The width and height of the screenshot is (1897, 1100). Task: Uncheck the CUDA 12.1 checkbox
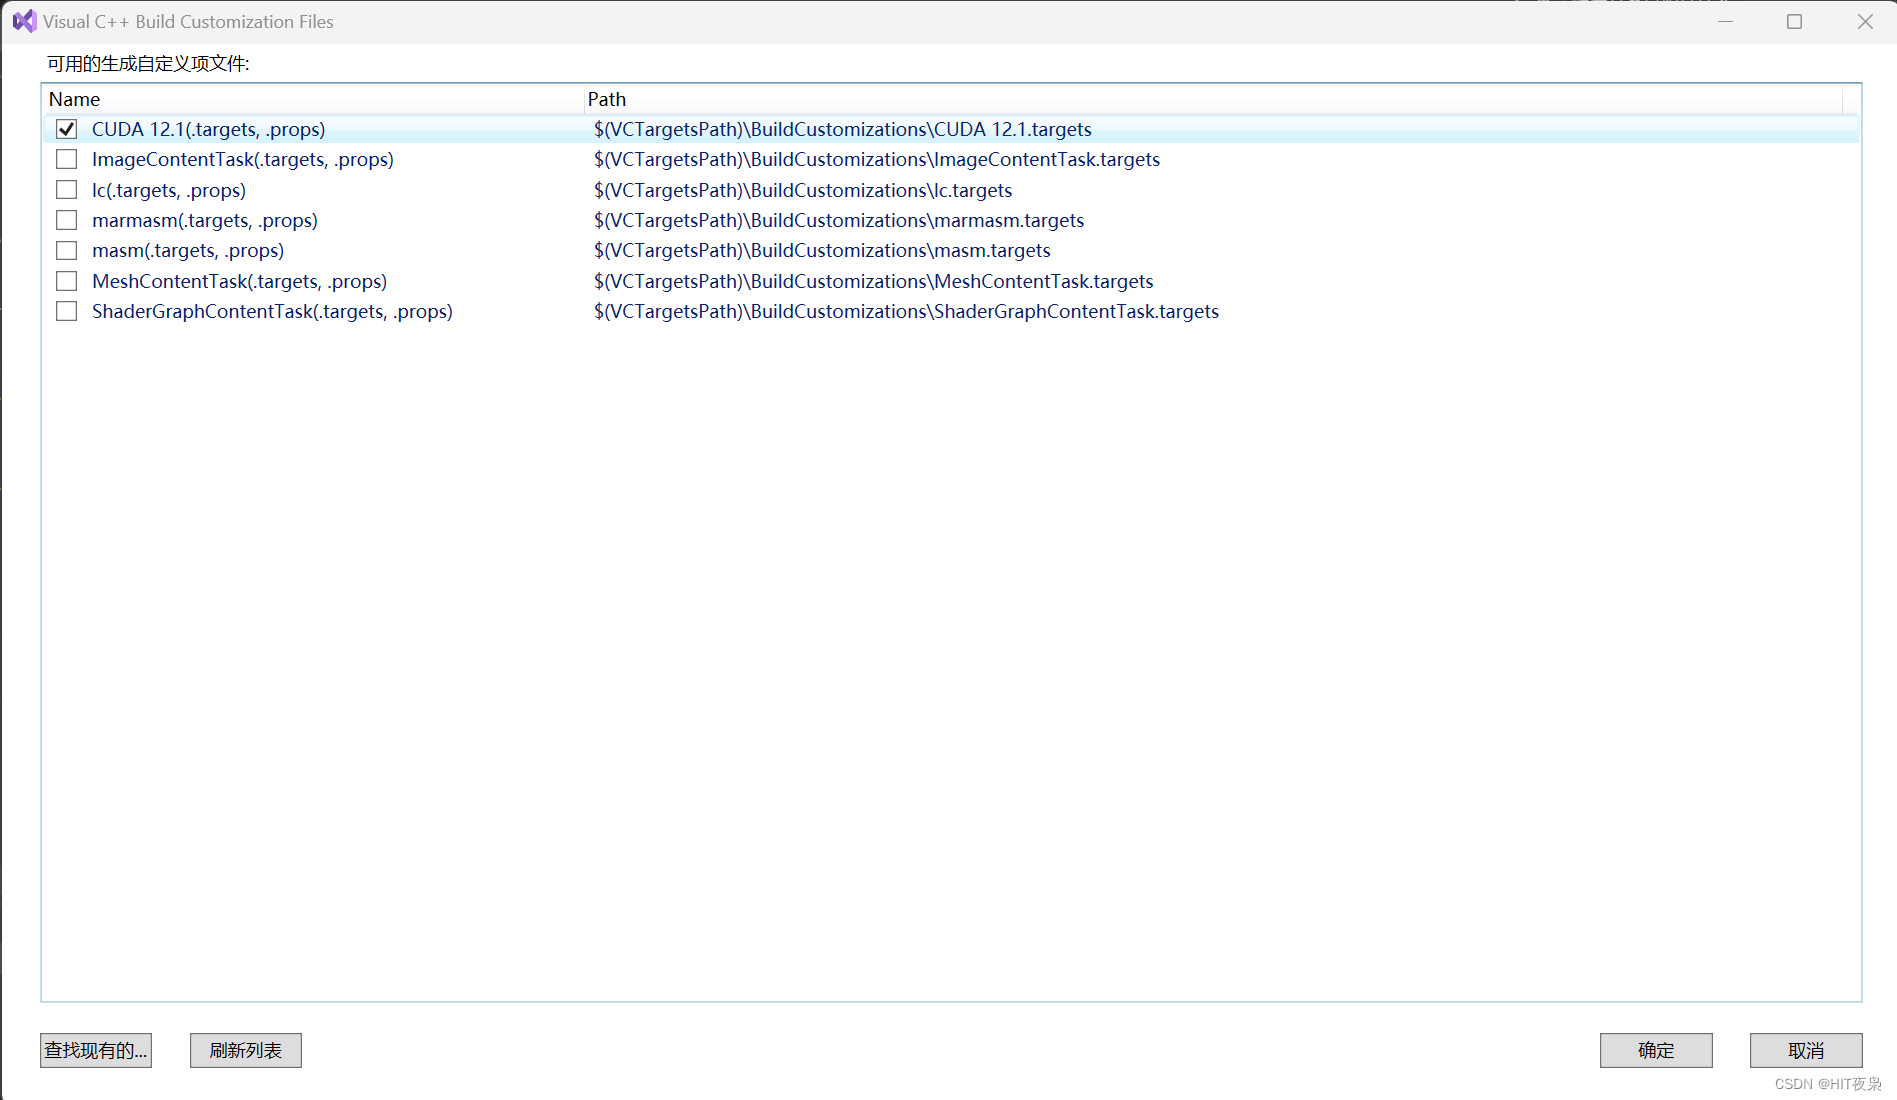point(67,129)
